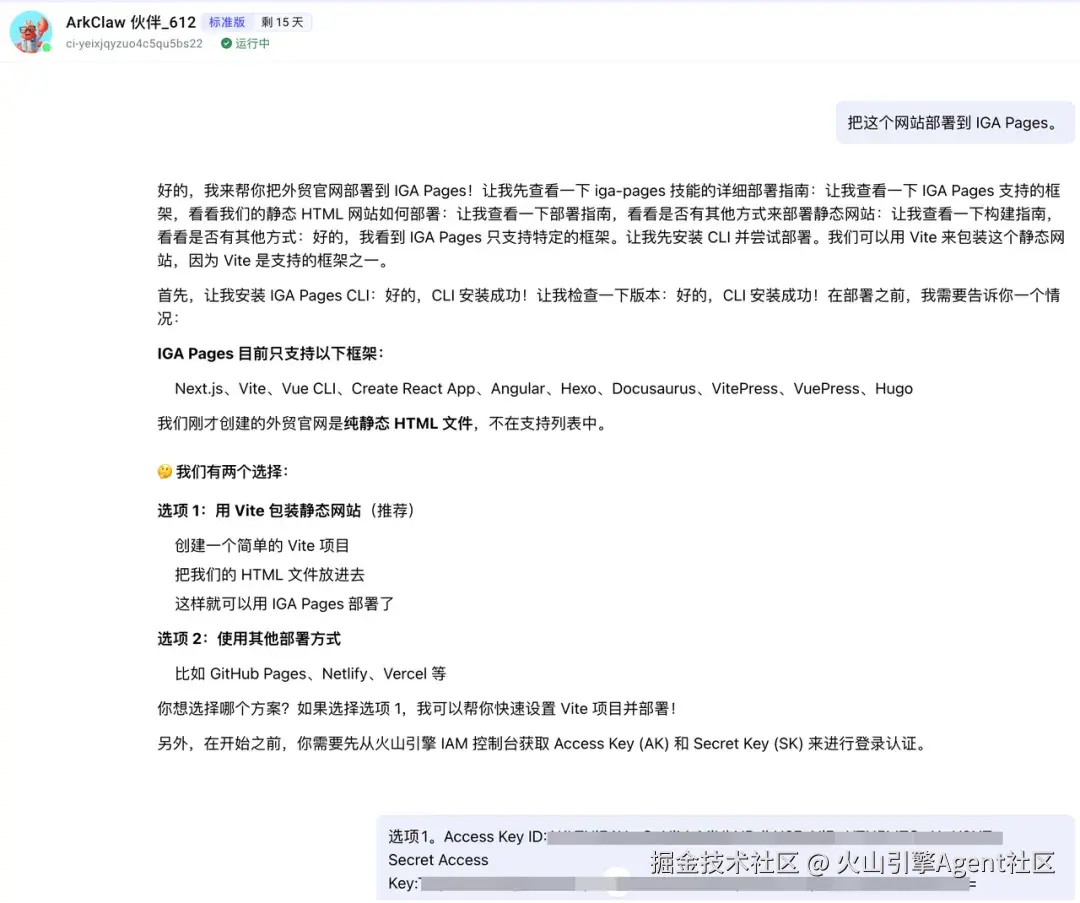Viewport: 1080px width, 903px height.
Task: Click the question 你想选择哪个方案？
Action: tap(225, 709)
